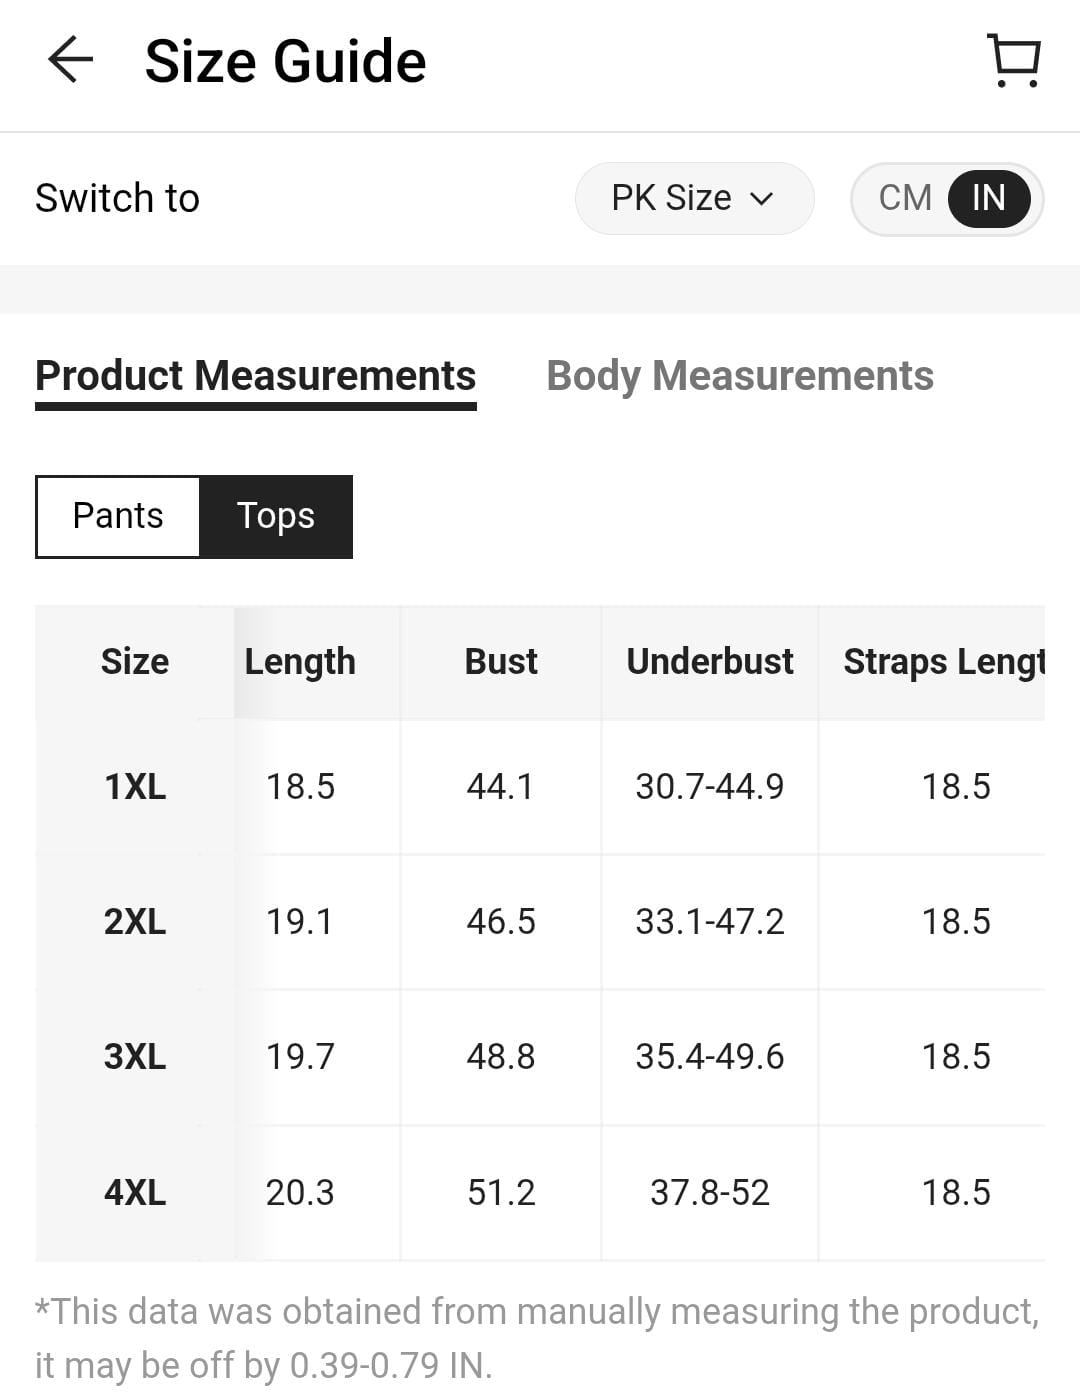Select the IN unit option
This screenshot has height=1396, width=1080.
pyautogui.click(x=989, y=198)
